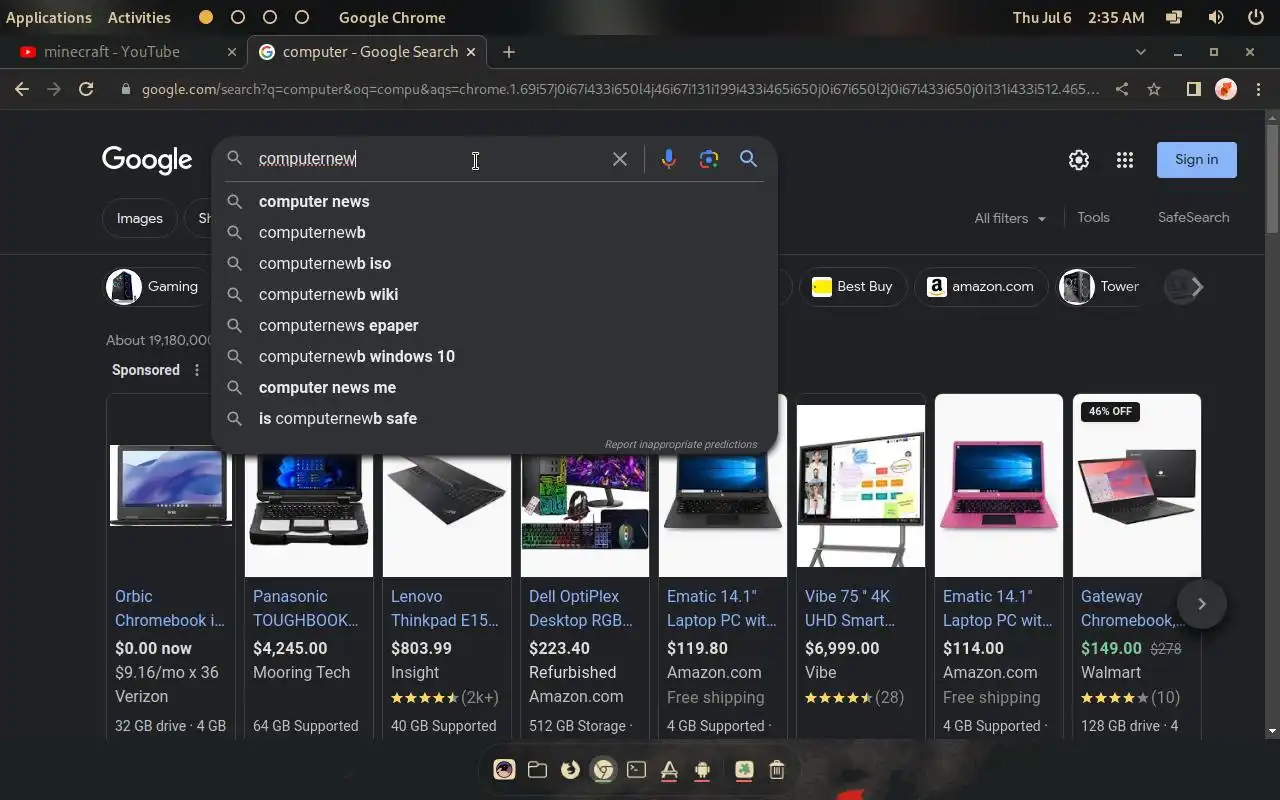Select the Best Buy filter chip
Screen dimensions: 1280x800
pyautogui.click(x=853, y=286)
